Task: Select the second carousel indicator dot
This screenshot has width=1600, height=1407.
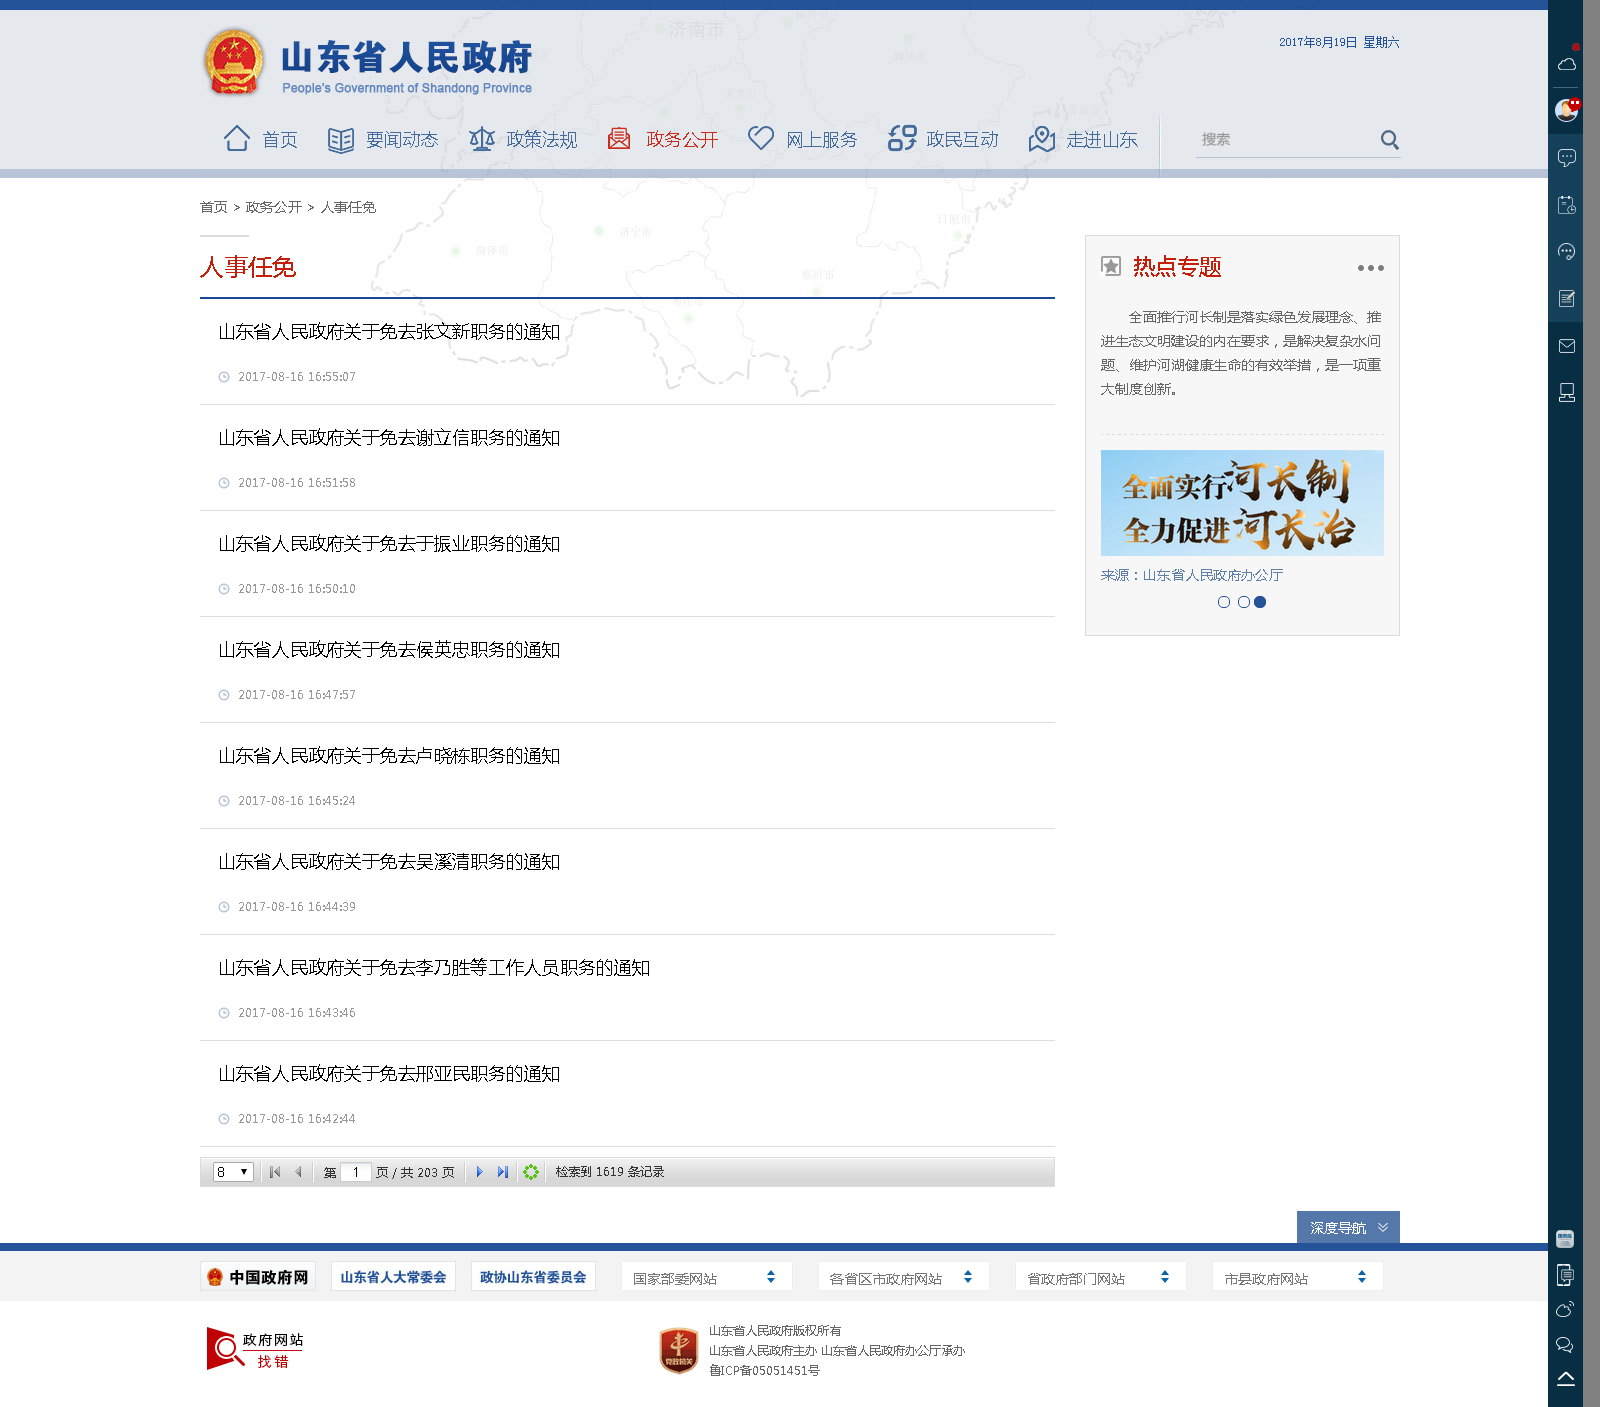Action: coord(1243,602)
